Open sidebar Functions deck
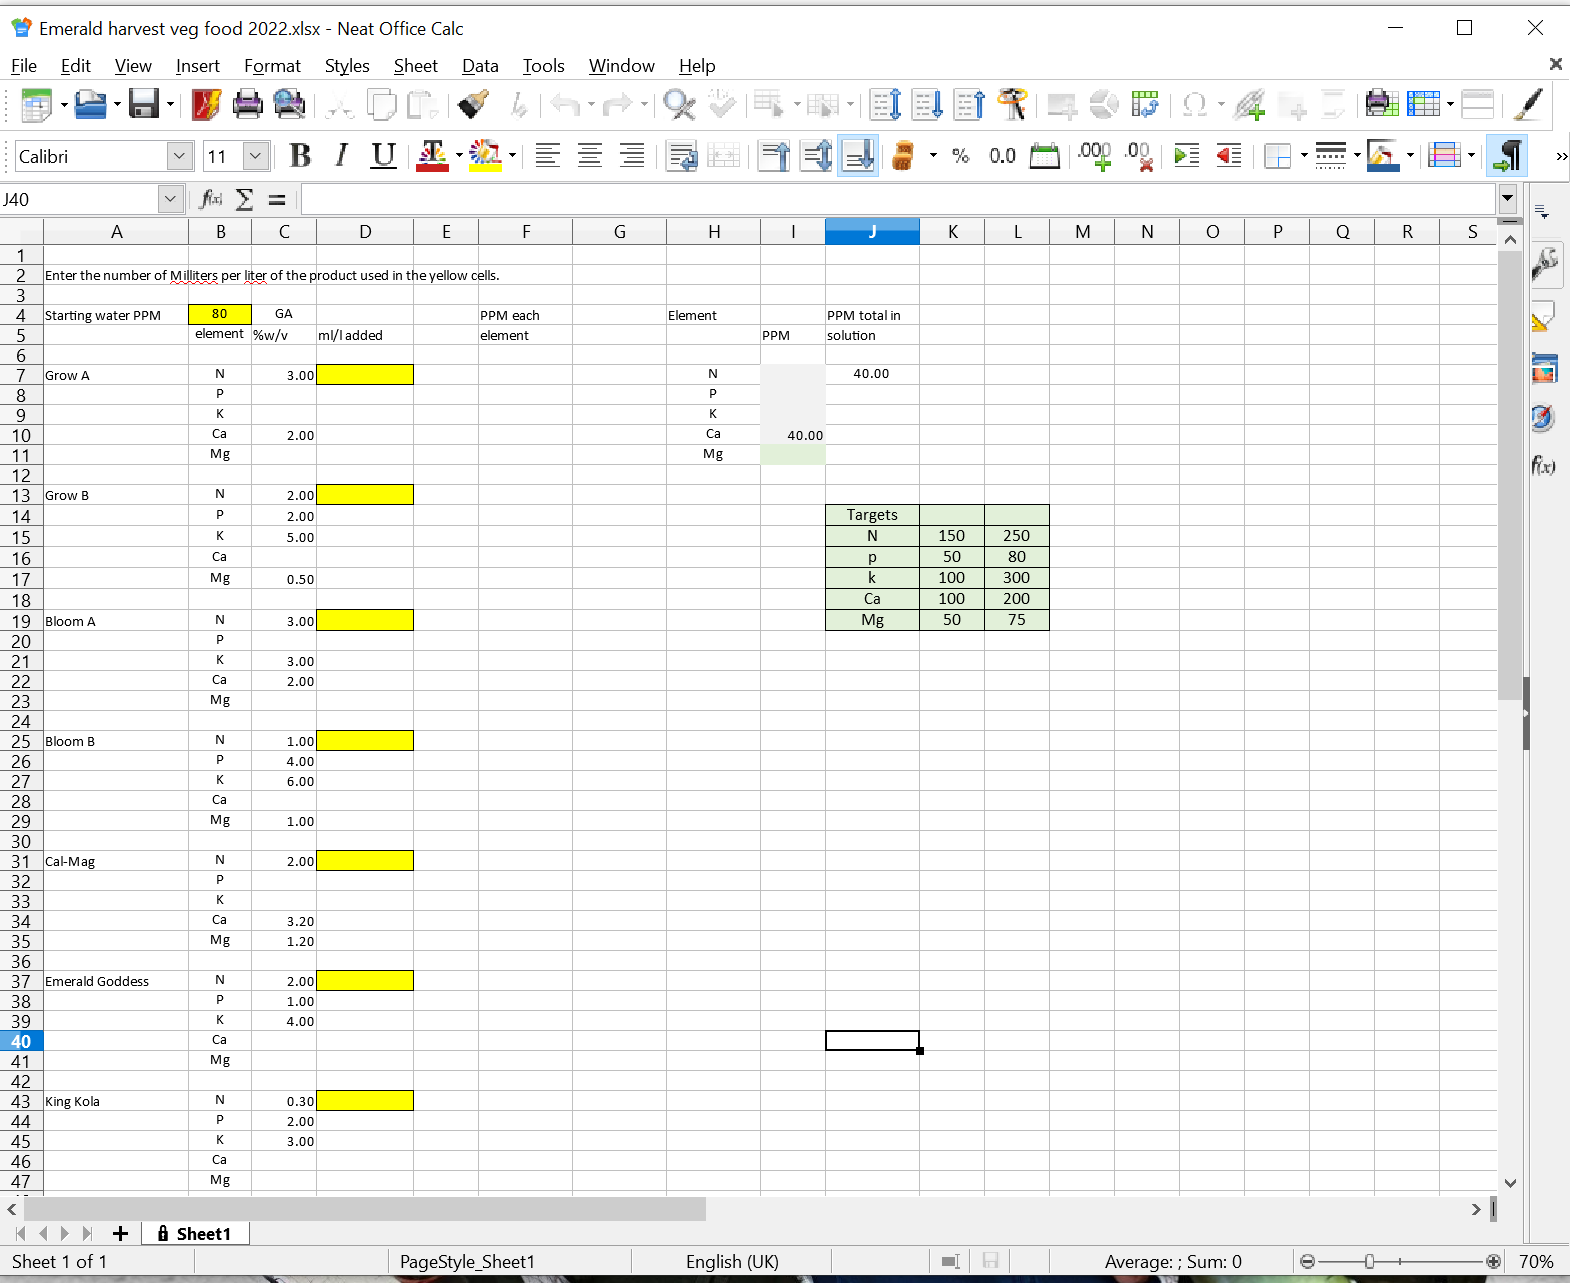Viewport: 1570px width, 1283px height. click(1544, 465)
